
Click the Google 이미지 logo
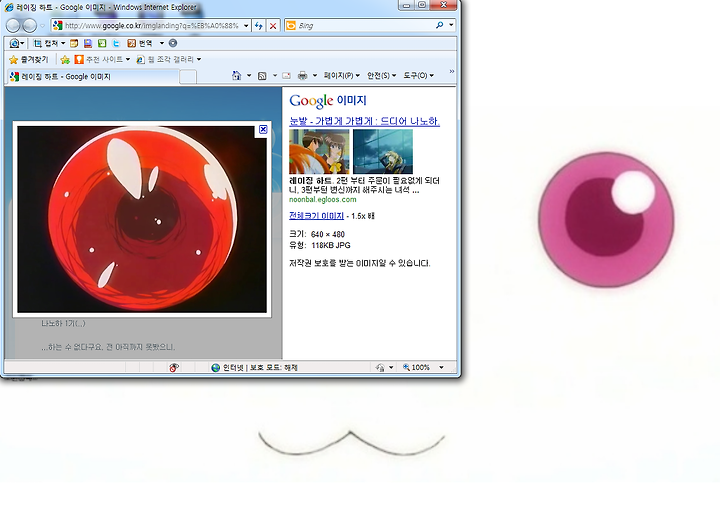327,101
